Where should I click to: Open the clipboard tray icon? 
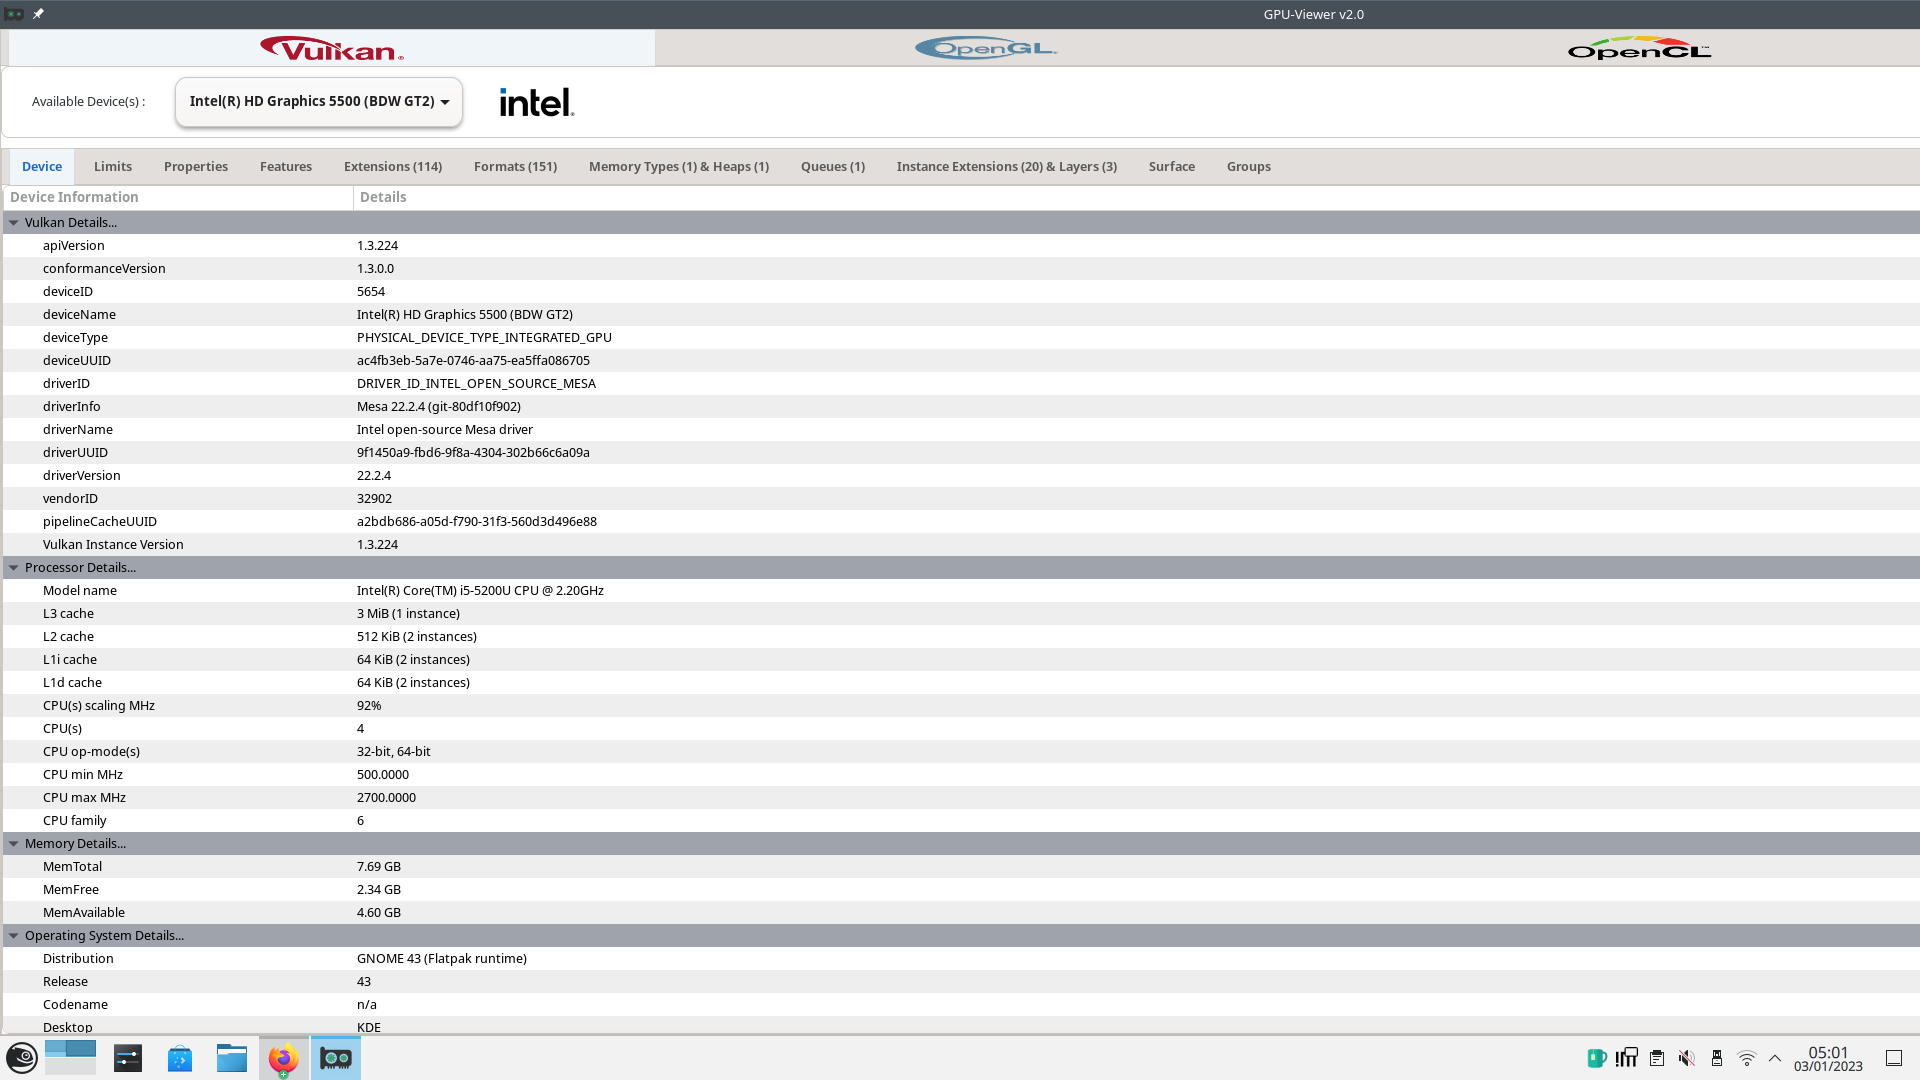pyautogui.click(x=1657, y=1058)
